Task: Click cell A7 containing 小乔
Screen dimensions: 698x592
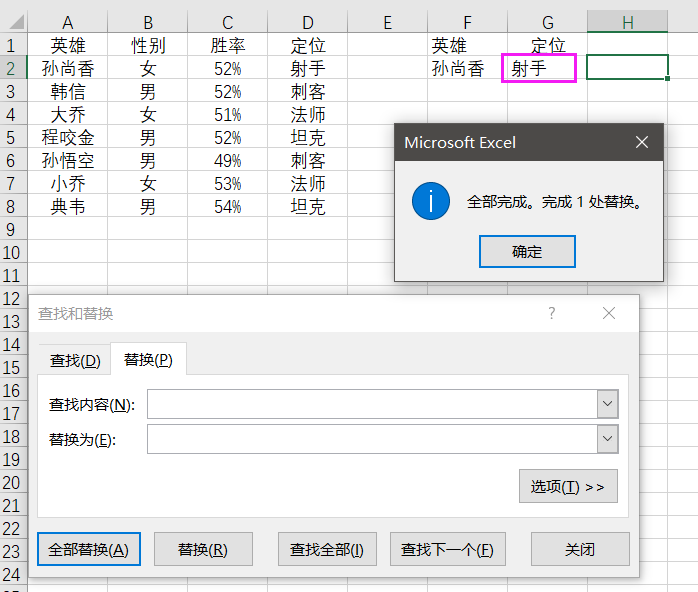Action: coord(67,183)
